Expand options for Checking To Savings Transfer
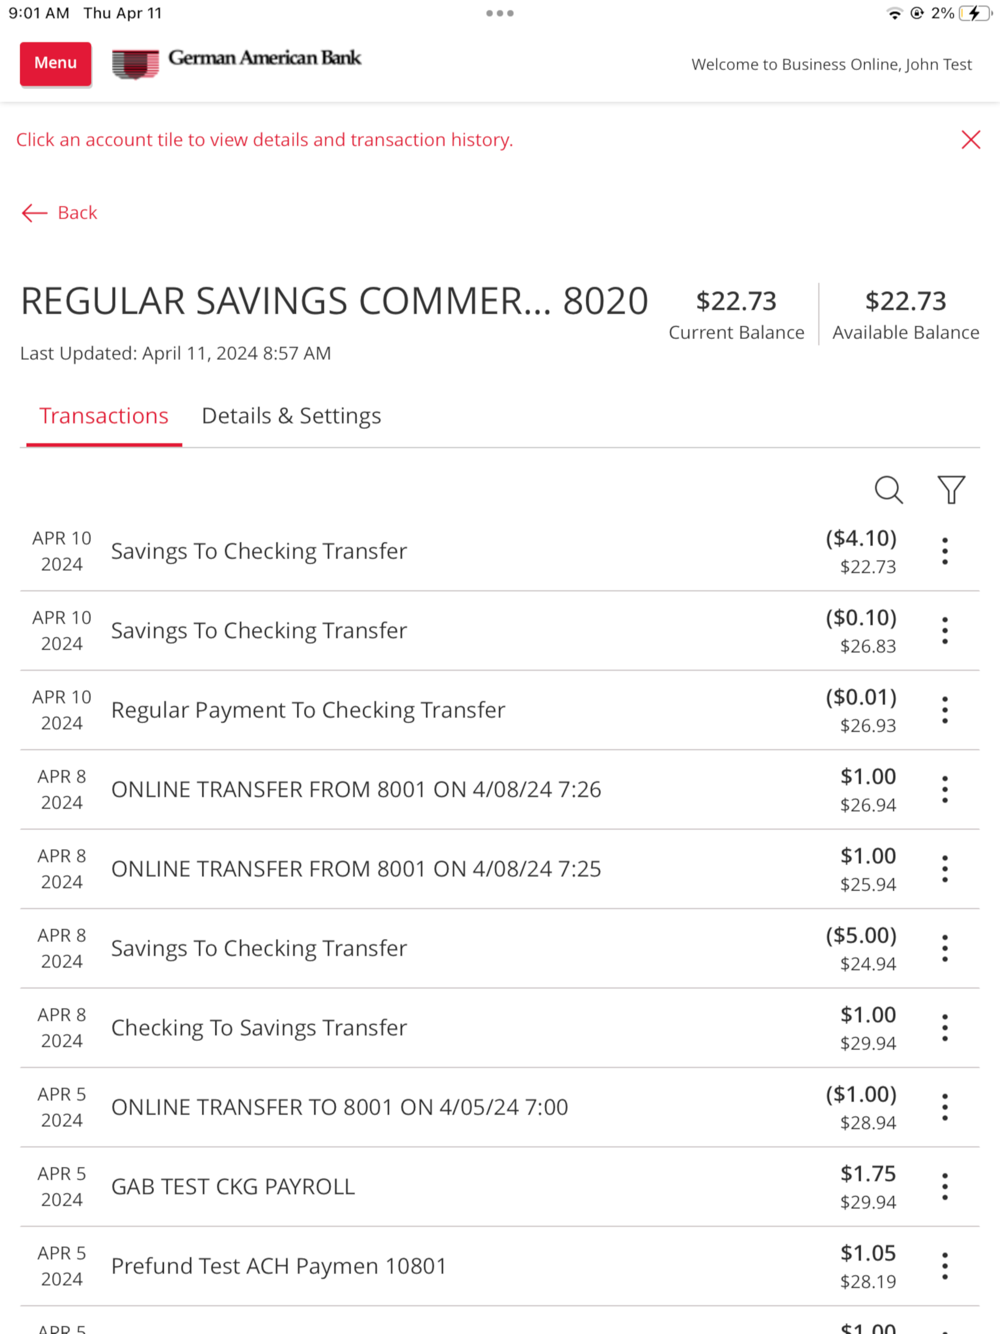The image size is (1000, 1334). click(945, 1028)
